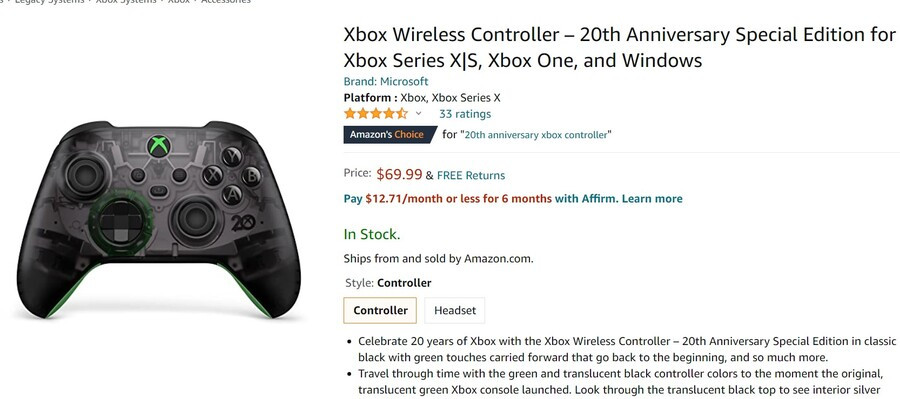Open the 33 ratings link
The height and width of the screenshot is (399, 900).
[x=465, y=114]
